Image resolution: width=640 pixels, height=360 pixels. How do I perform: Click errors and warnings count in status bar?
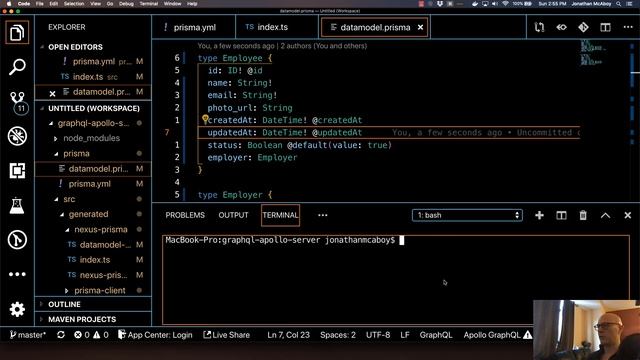(x=91, y=335)
